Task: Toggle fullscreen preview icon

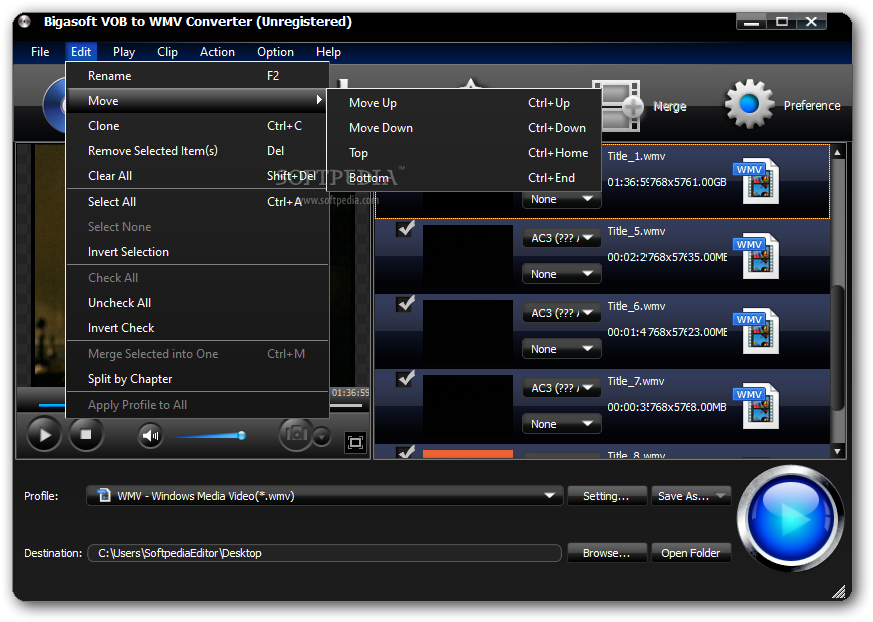Action: 355,443
